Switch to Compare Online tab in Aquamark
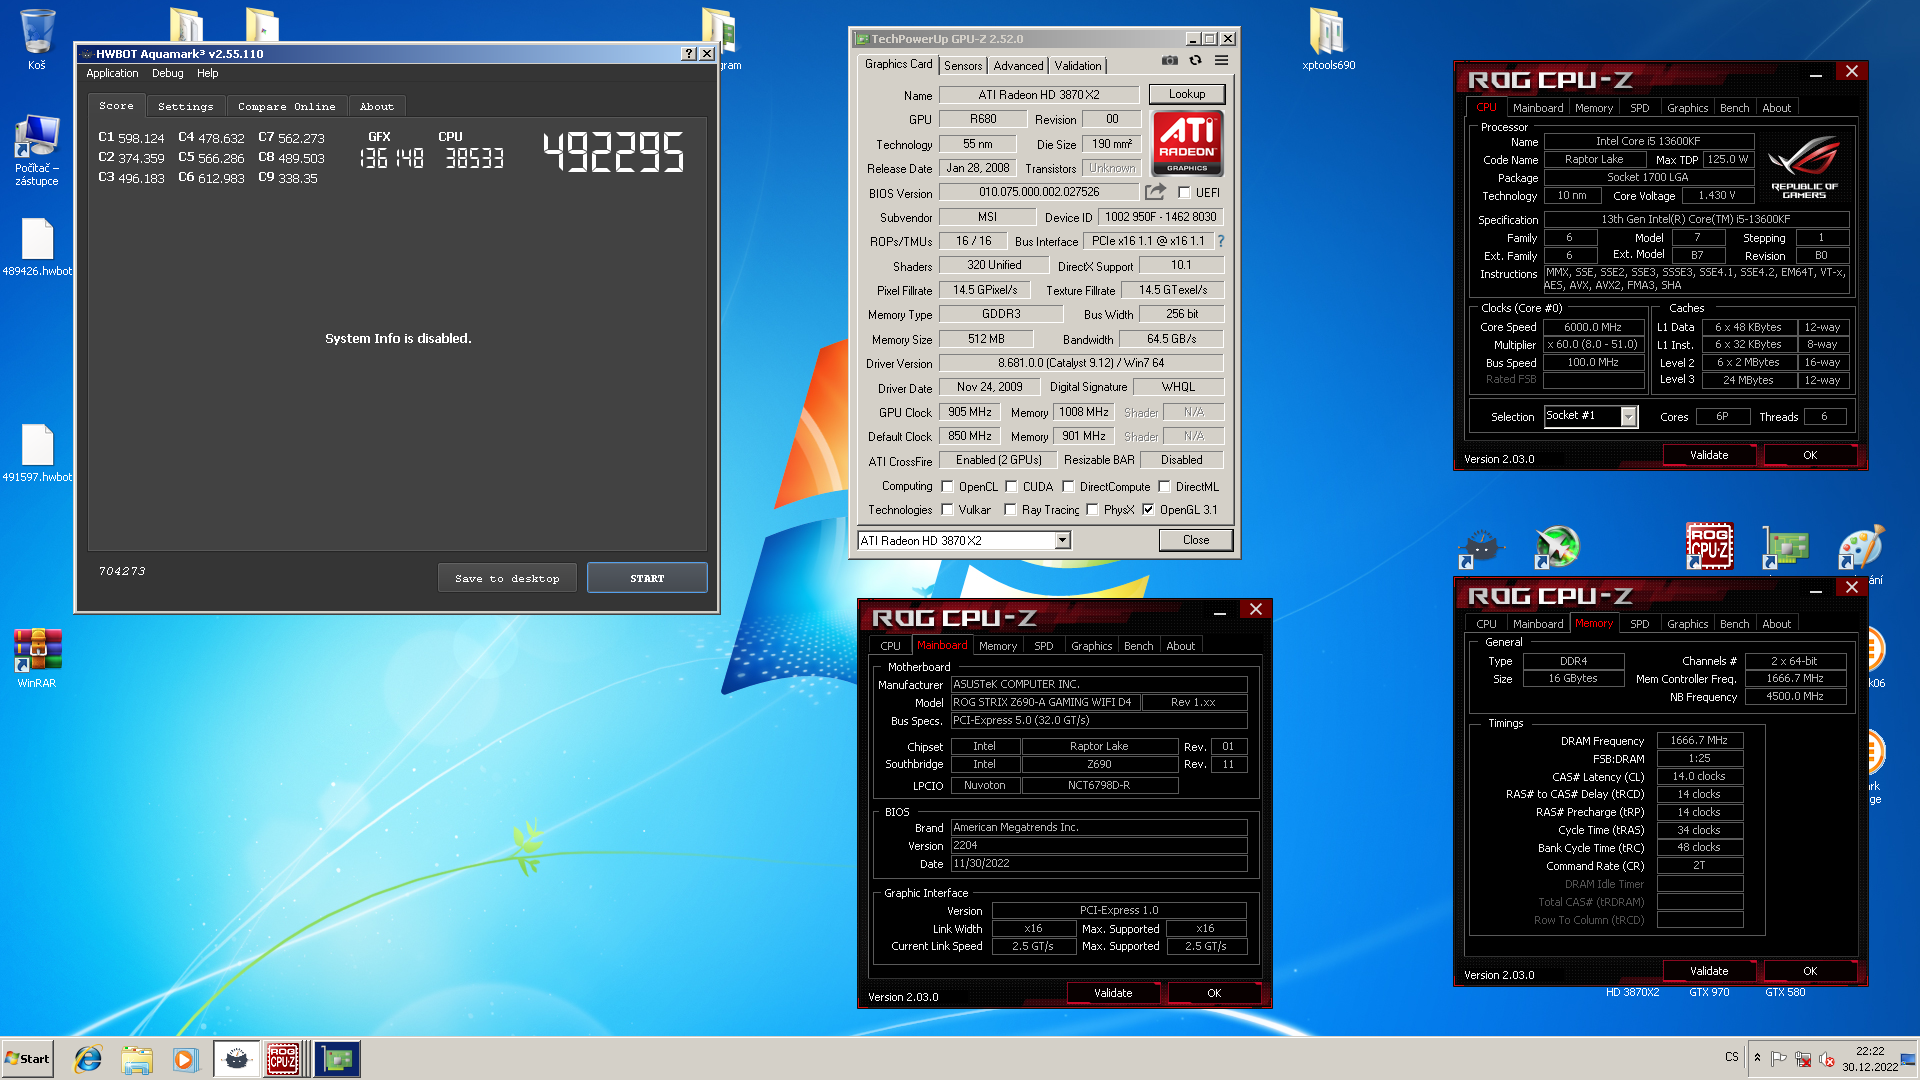Image resolution: width=1920 pixels, height=1080 pixels. [x=286, y=106]
